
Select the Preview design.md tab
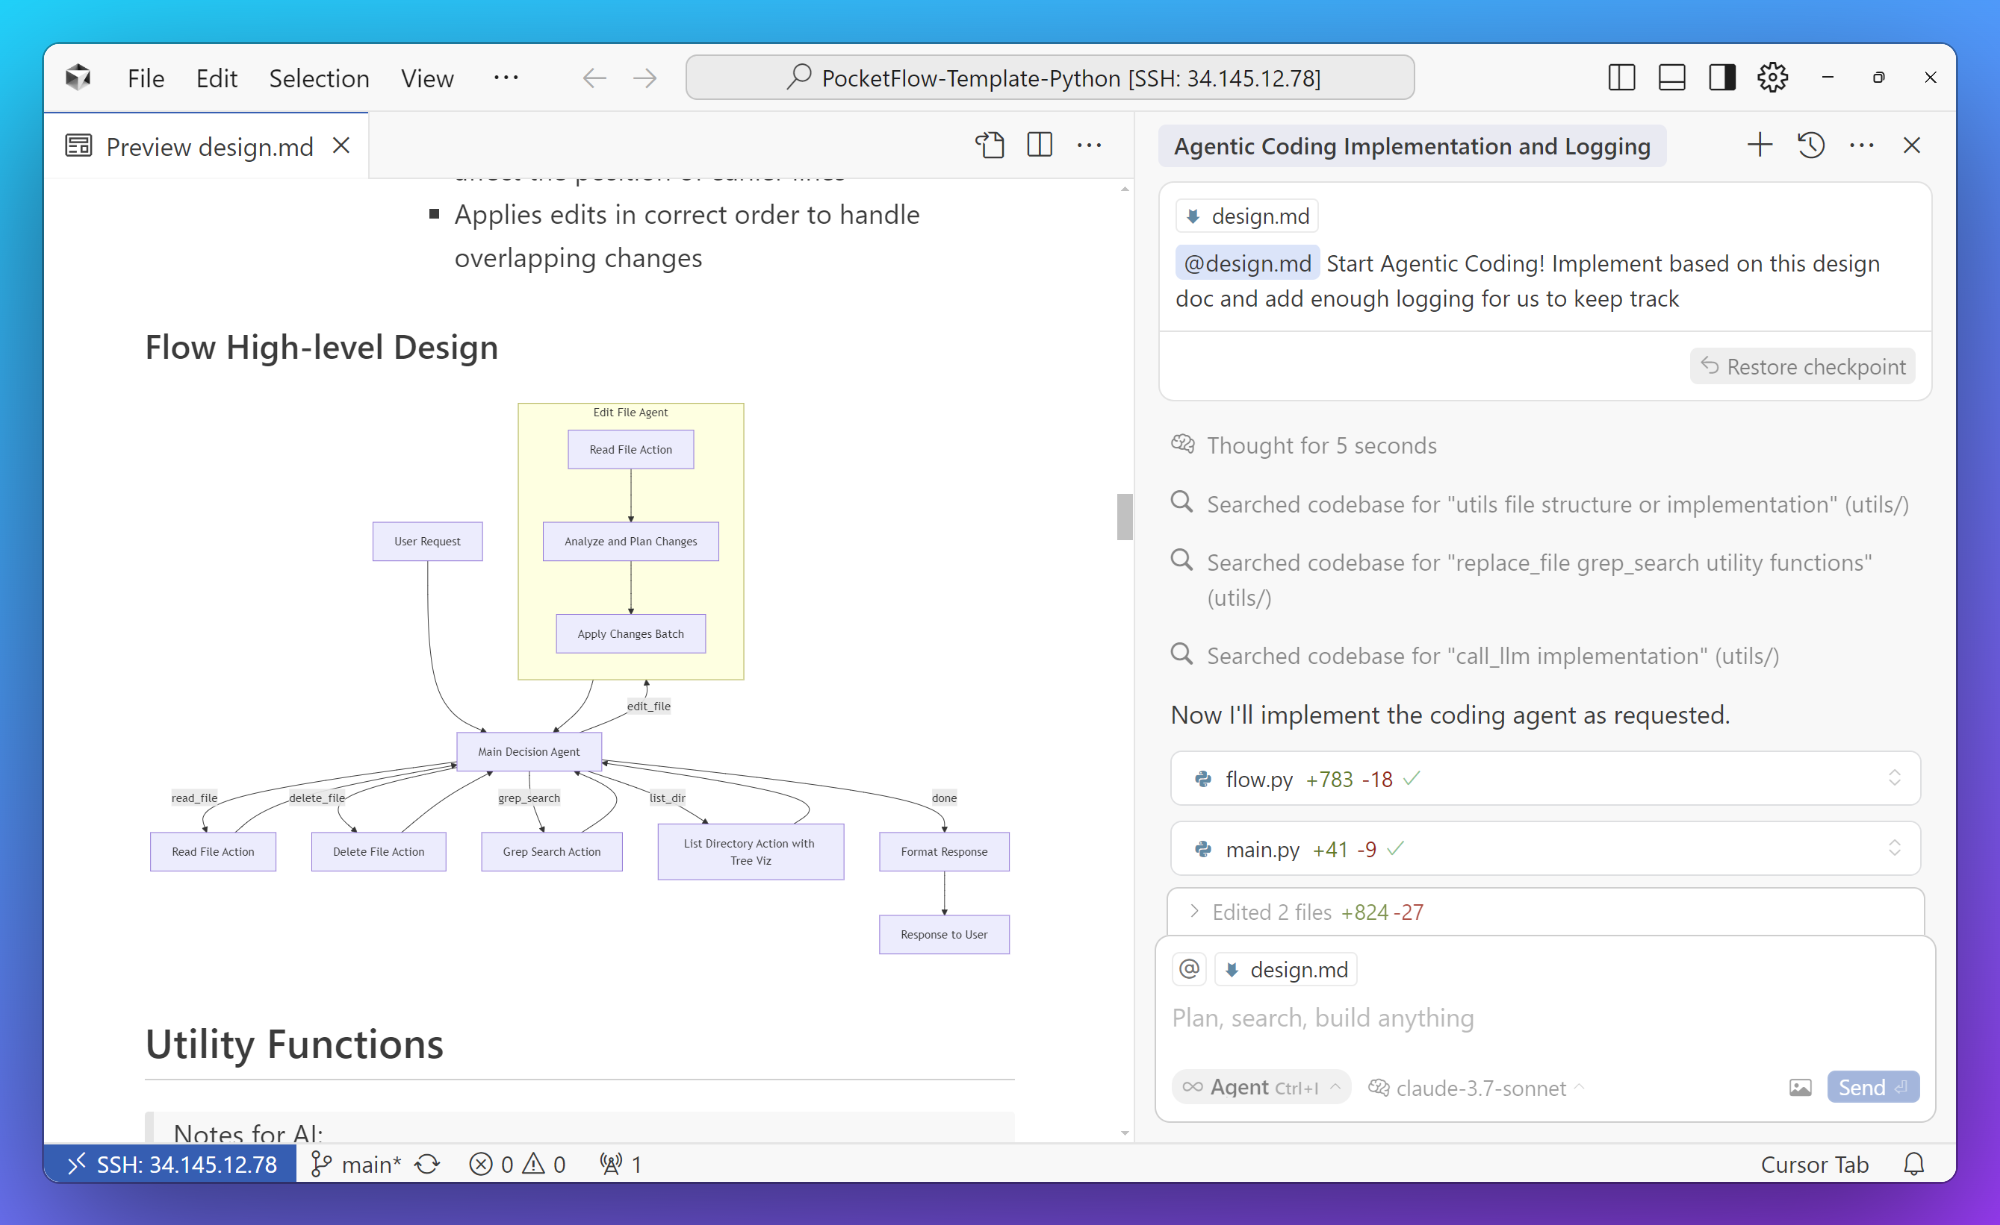click(207, 146)
